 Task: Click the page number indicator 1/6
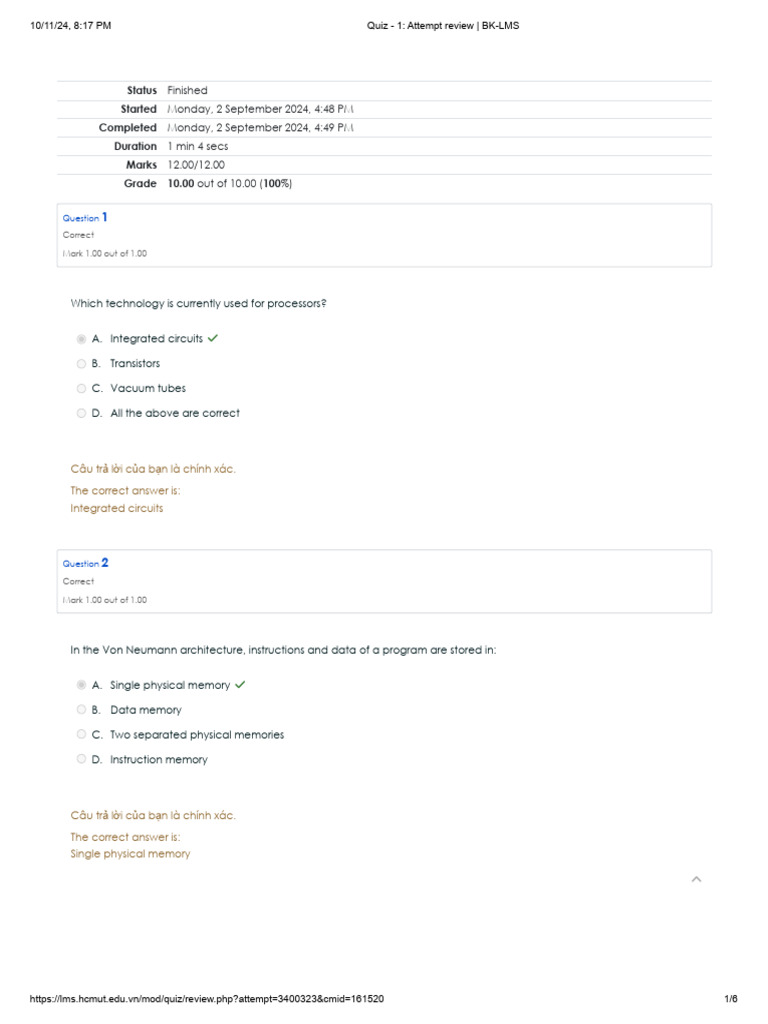pos(730,999)
